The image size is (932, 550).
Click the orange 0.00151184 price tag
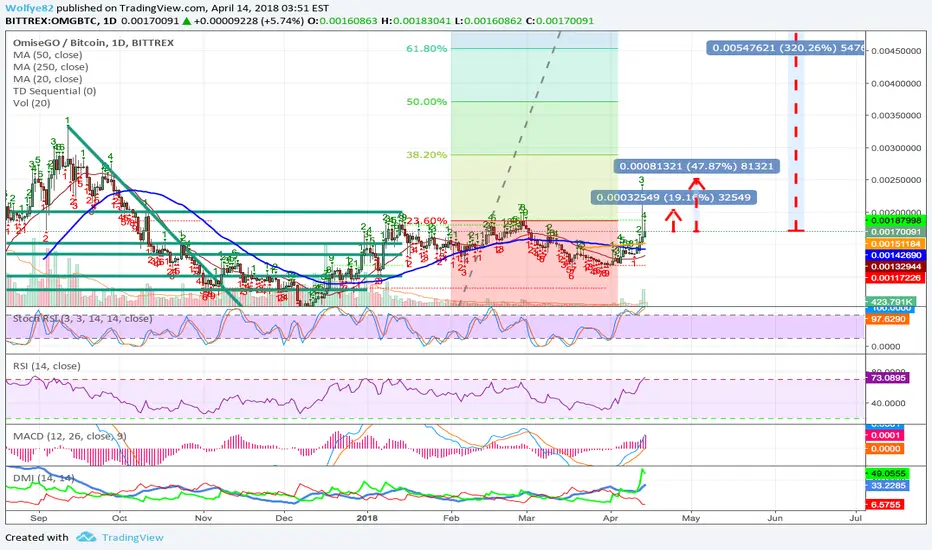tap(896, 244)
